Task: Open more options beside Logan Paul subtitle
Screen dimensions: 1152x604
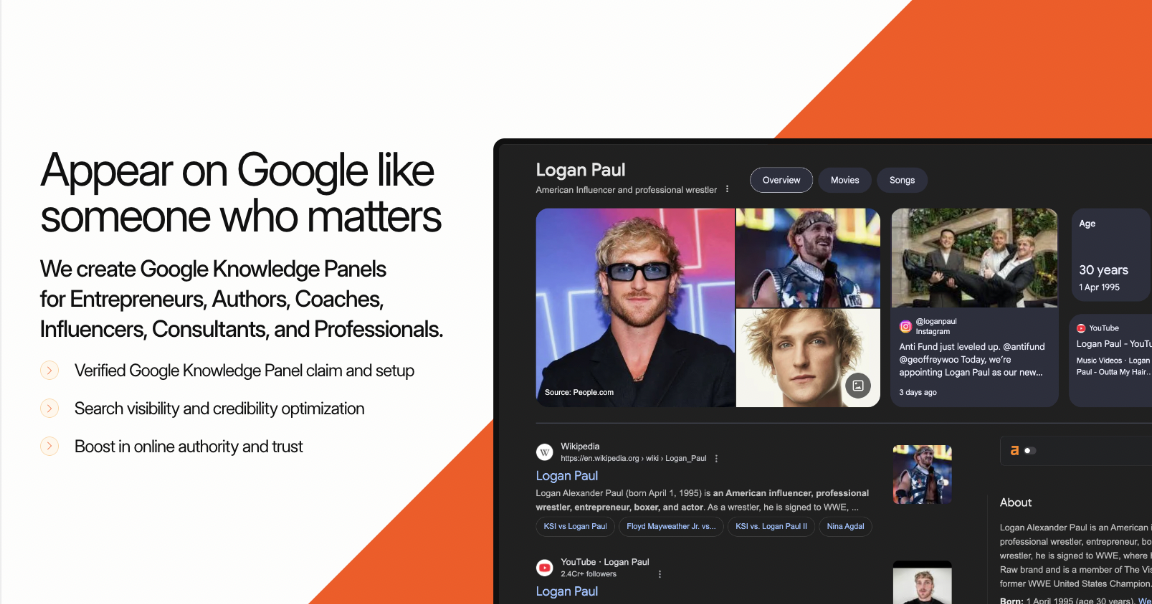Action: [727, 190]
